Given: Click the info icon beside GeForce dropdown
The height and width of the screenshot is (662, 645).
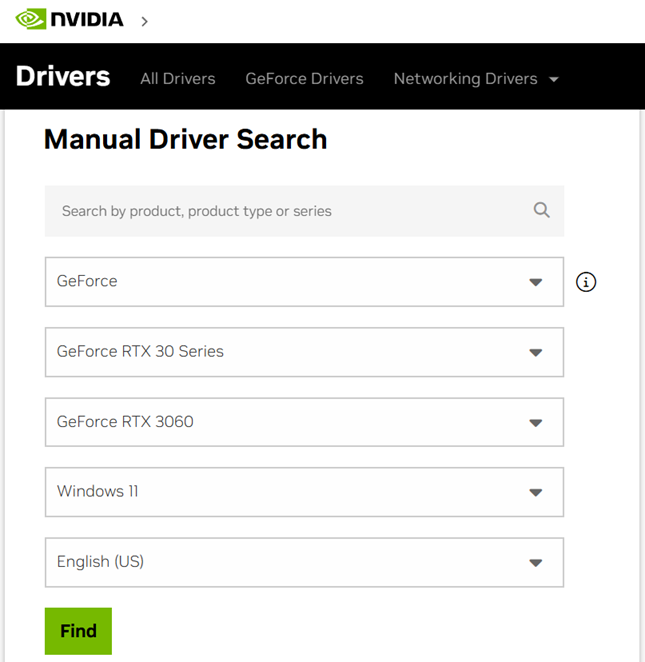Looking at the screenshot, I should [586, 282].
